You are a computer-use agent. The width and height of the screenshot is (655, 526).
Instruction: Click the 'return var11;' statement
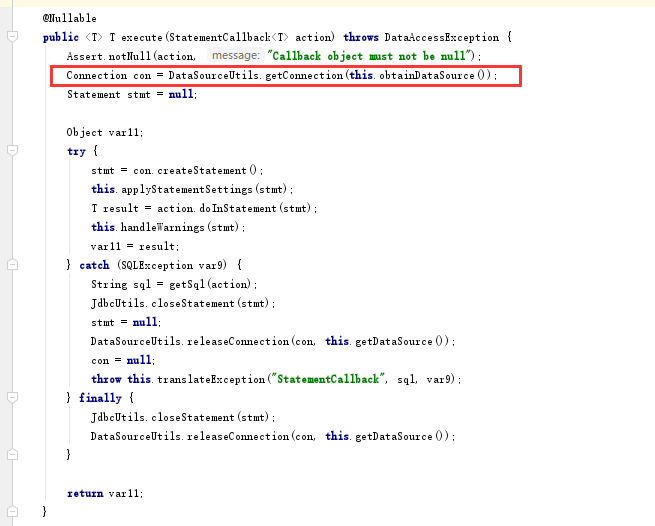(105, 493)
